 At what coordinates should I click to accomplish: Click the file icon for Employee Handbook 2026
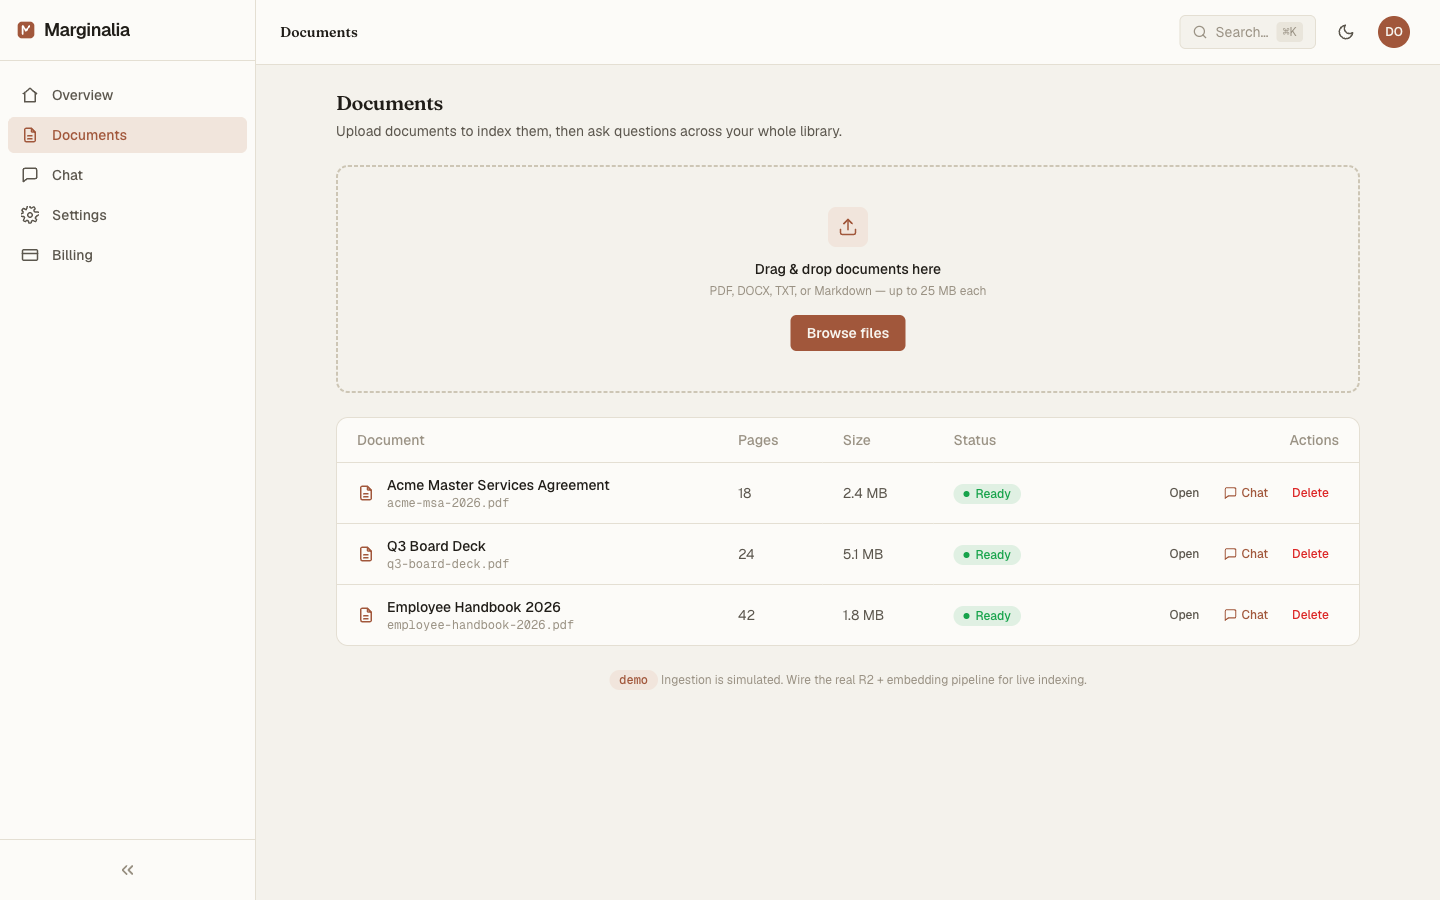(x=366, y=615)
